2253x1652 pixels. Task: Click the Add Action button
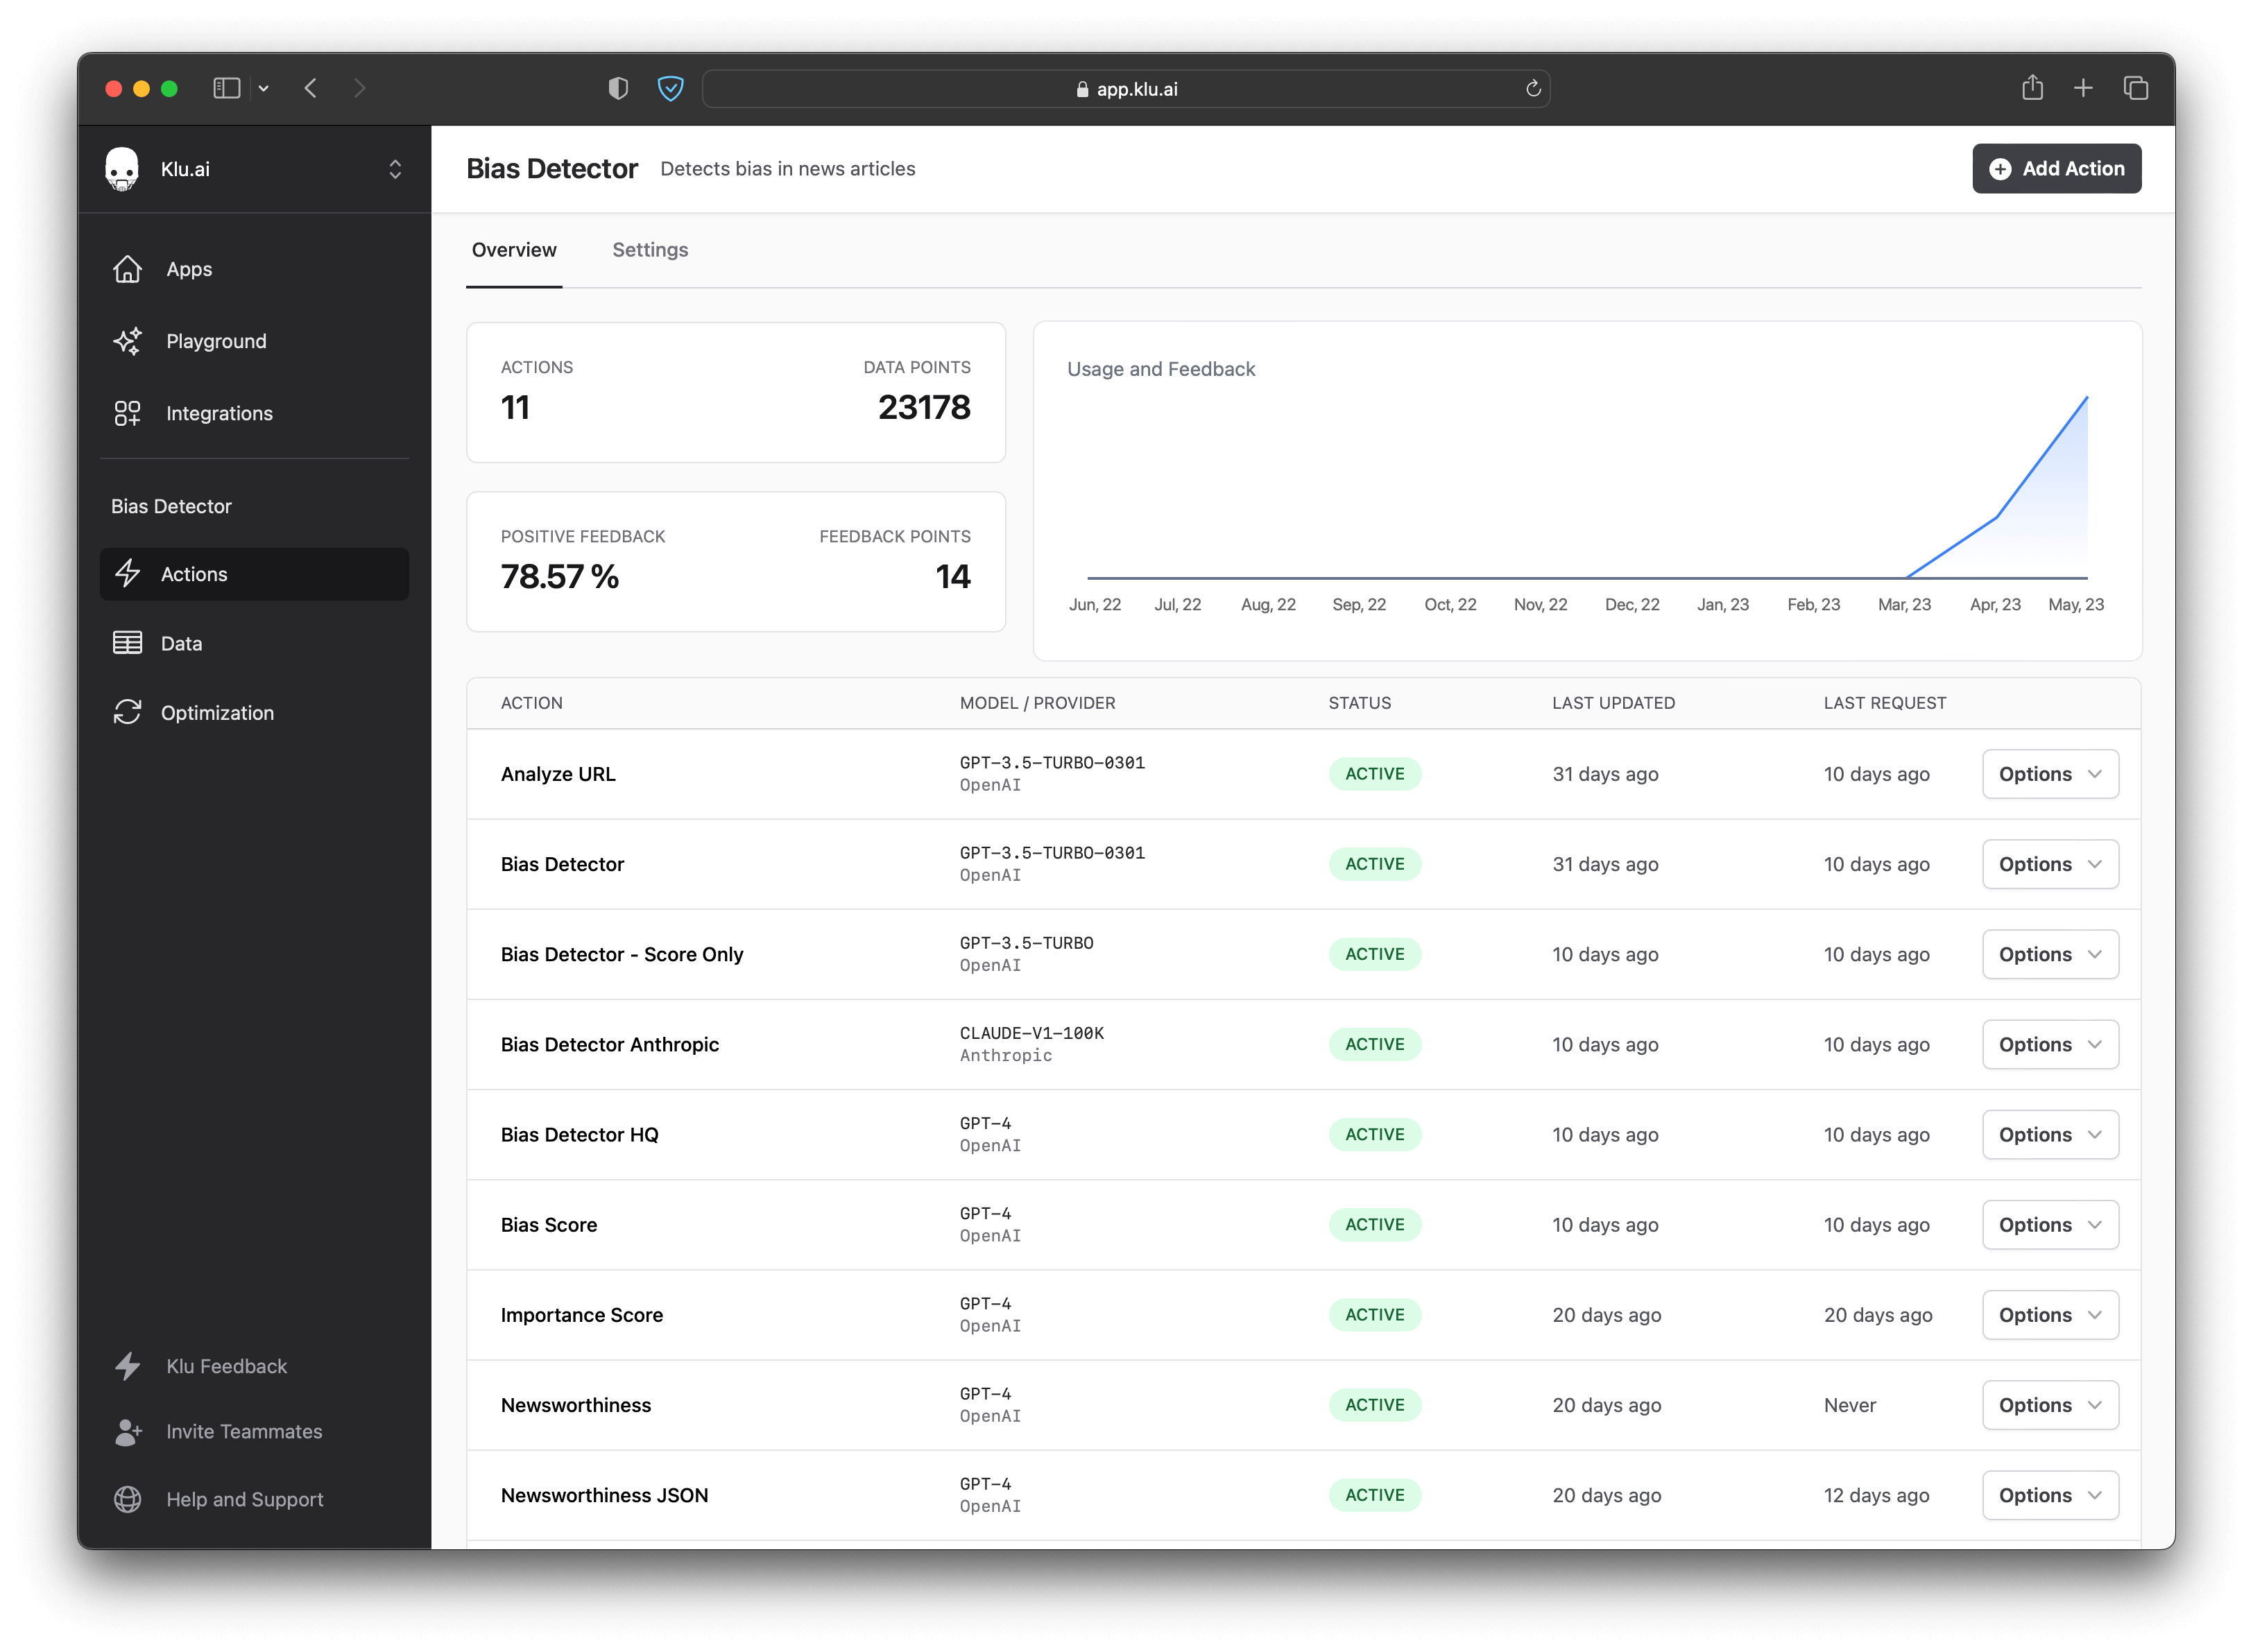coord(2056,168)
